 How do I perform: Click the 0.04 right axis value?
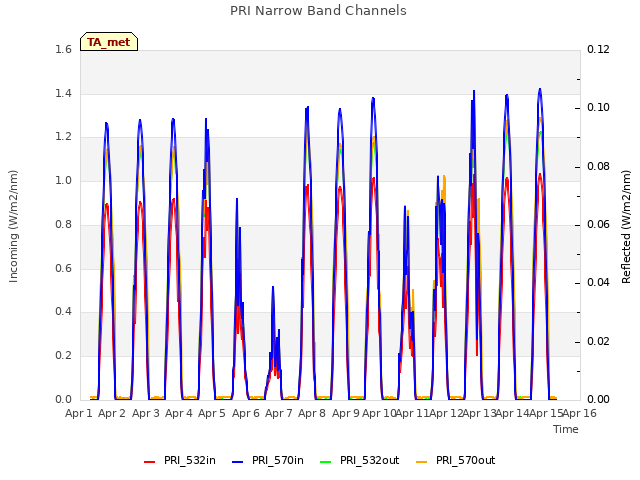[598, 283]
